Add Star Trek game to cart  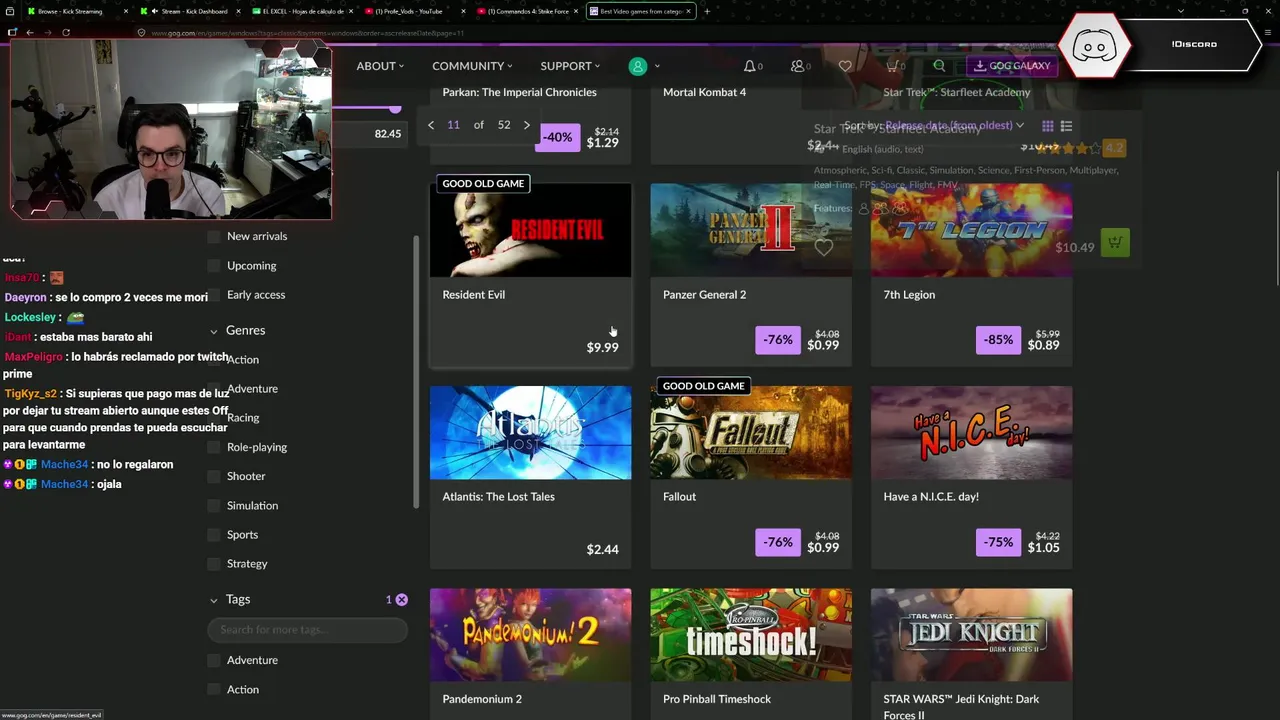point(1115,243)
